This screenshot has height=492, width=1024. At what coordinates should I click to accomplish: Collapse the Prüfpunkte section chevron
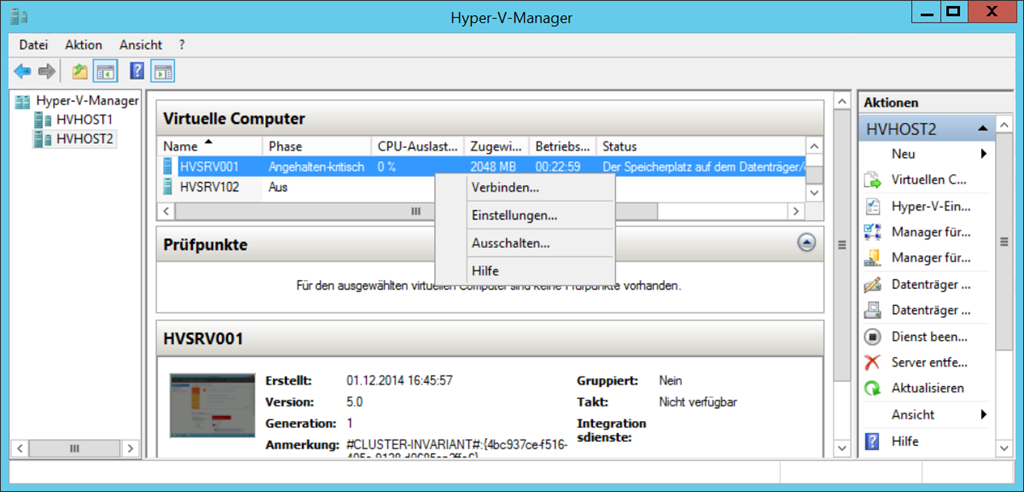pos(807,243)
